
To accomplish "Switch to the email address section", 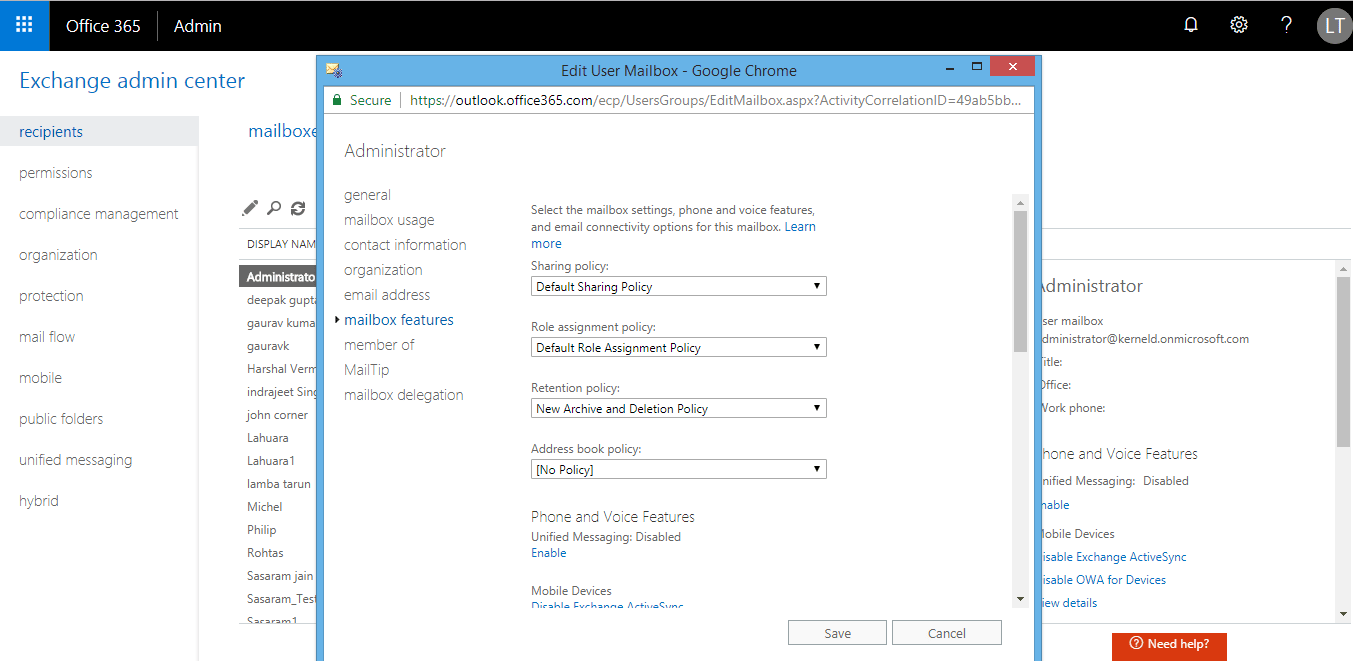I will pyautogui.click(x=386, y=295).
